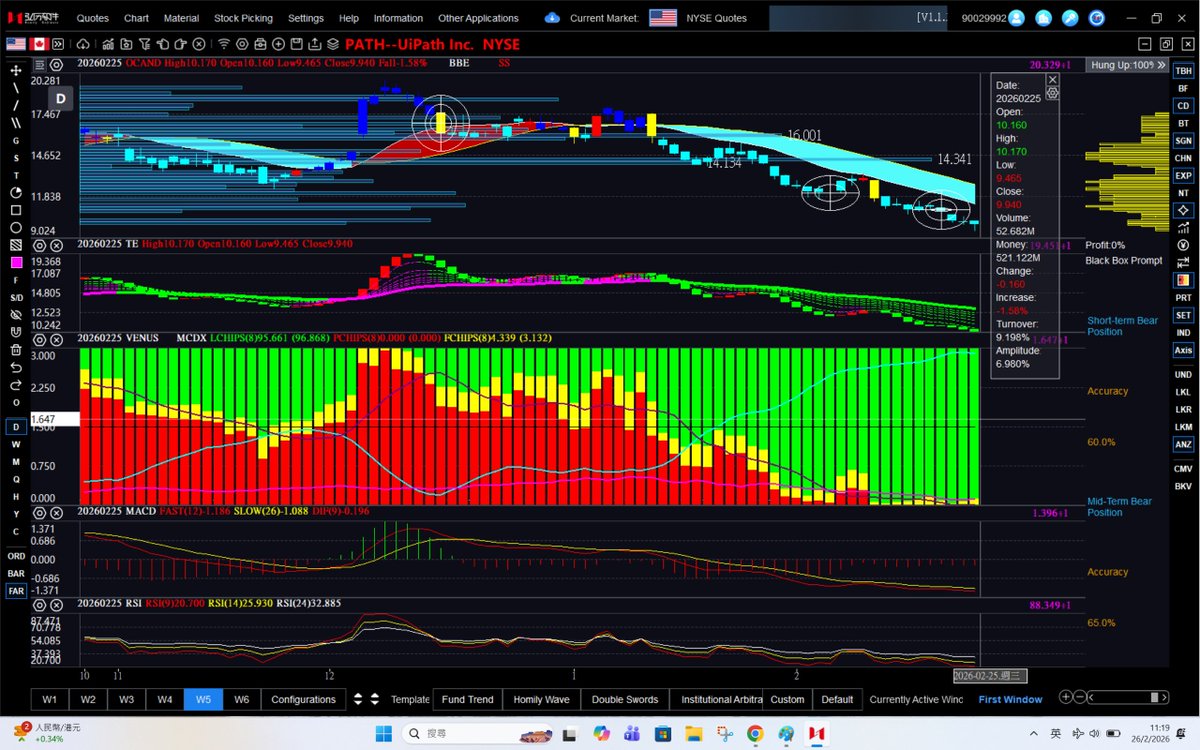This screenshot has height=750, width=1200.
Task: Open settings gear for VENUS indicator panel
Action: (x=39, y=340)
